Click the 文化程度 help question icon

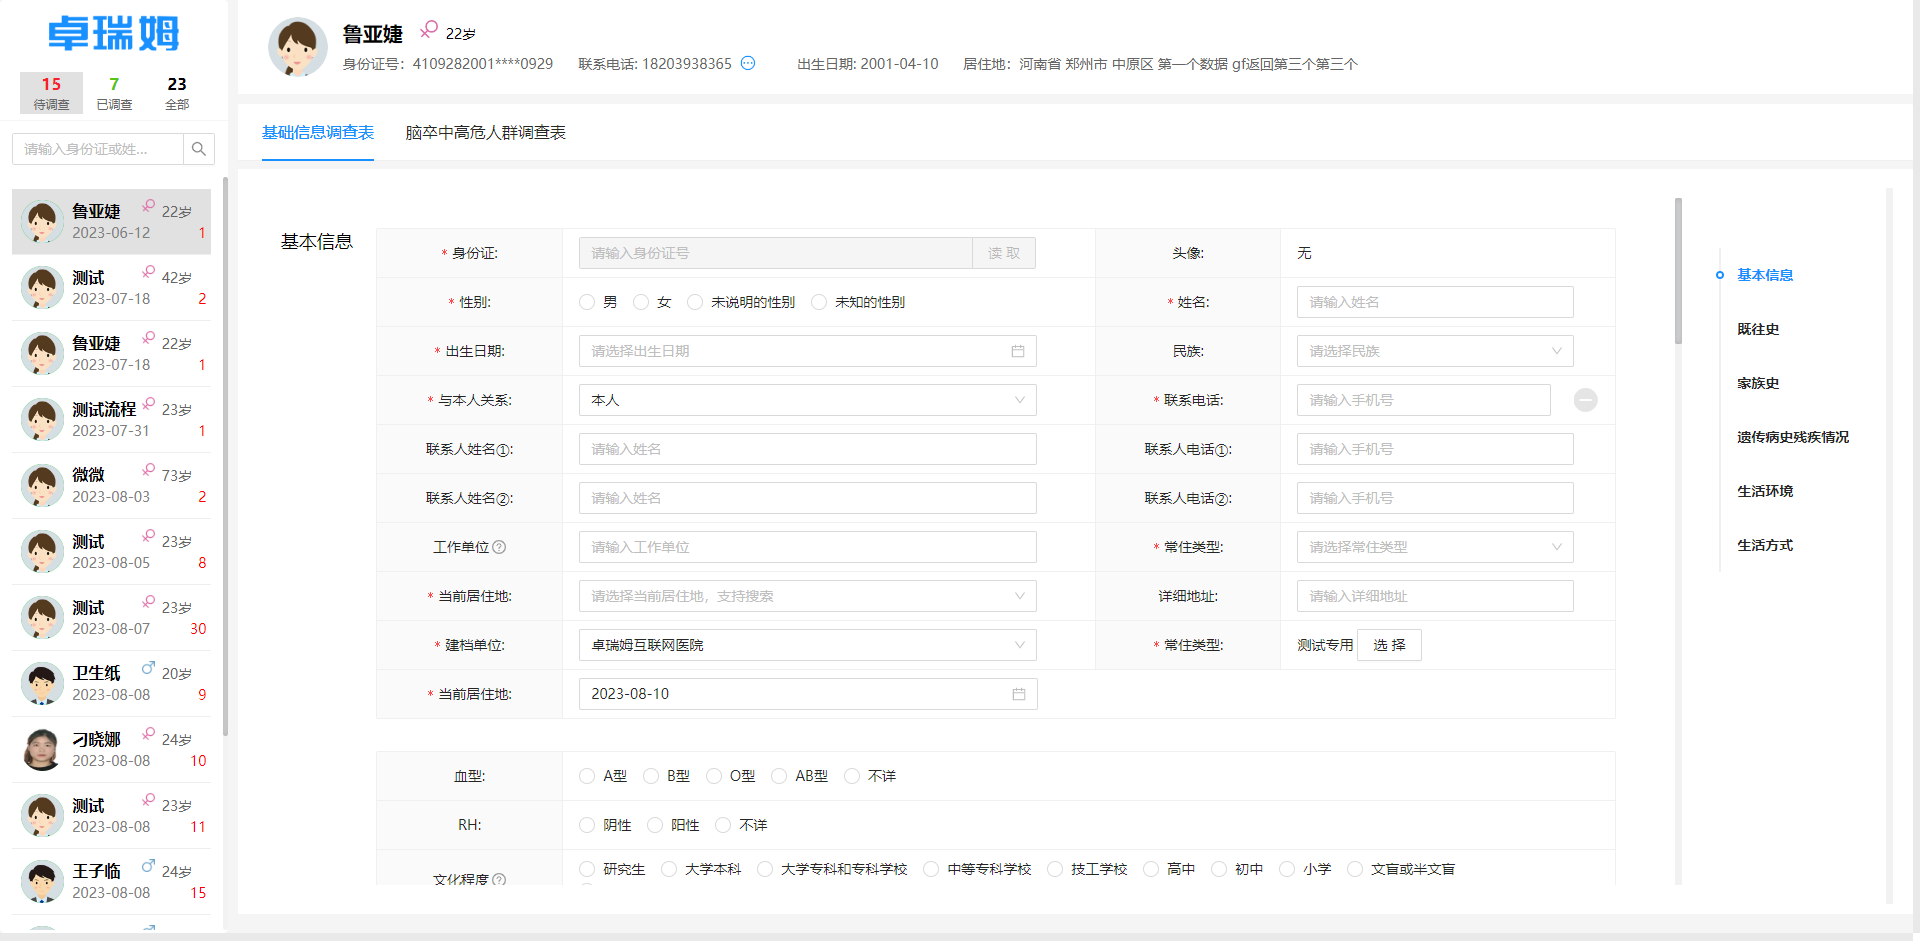499,879
